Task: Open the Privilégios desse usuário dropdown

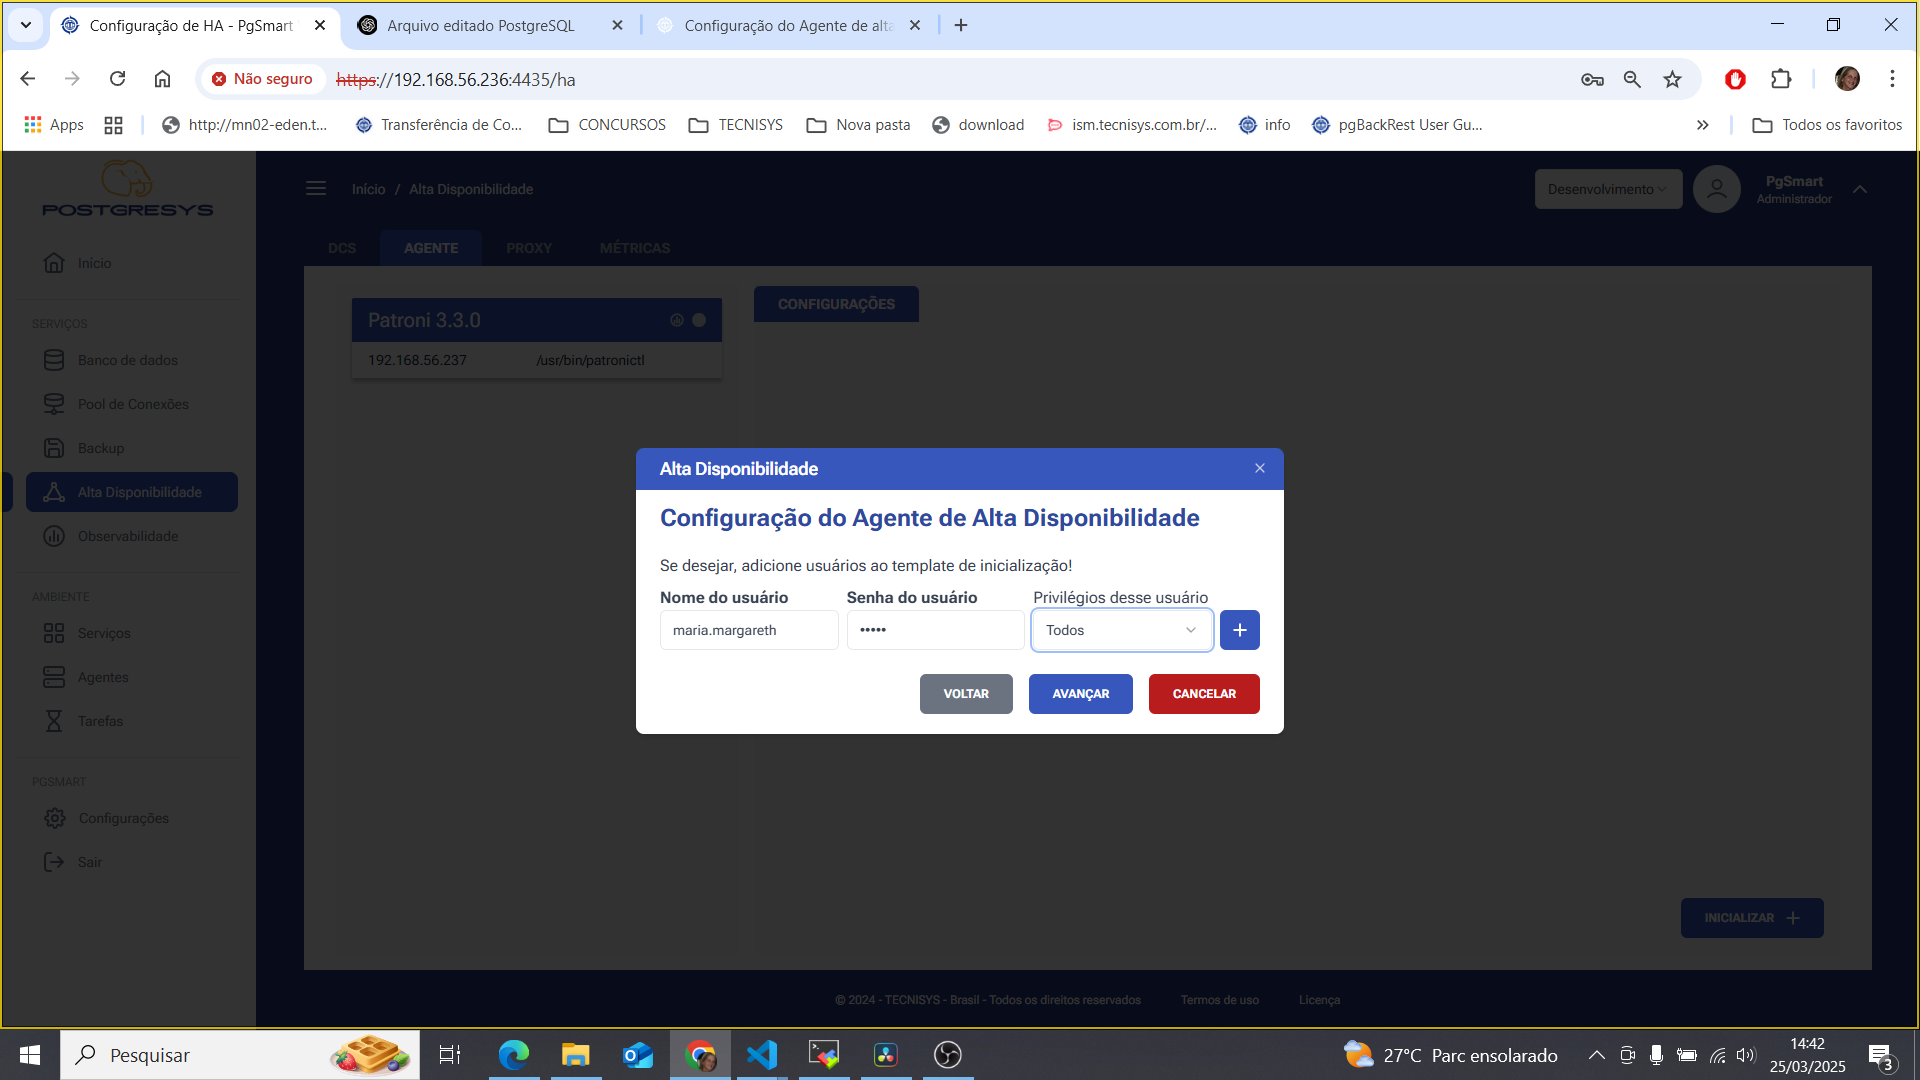Action: pyautogui.click(x=1122, y=630)
